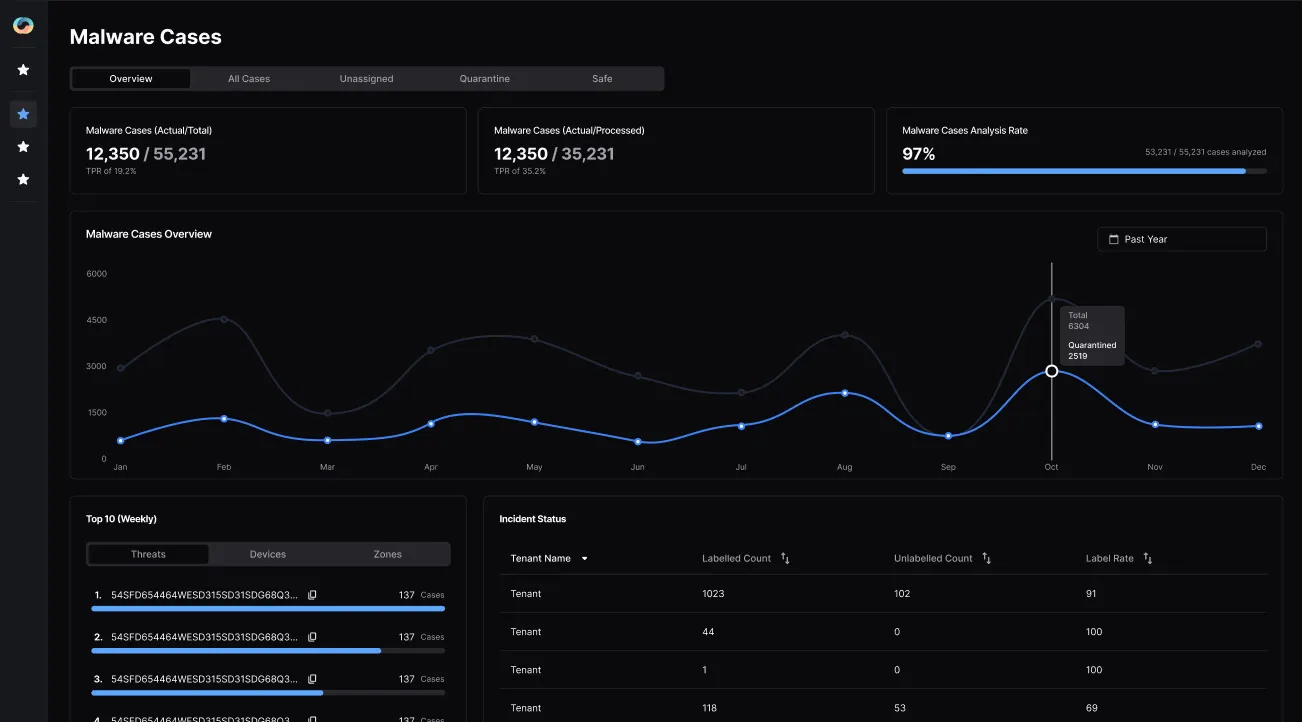Click the progress bar of threat 1
The width and height of the screenshot is (1302, 722).
point(268,608)
